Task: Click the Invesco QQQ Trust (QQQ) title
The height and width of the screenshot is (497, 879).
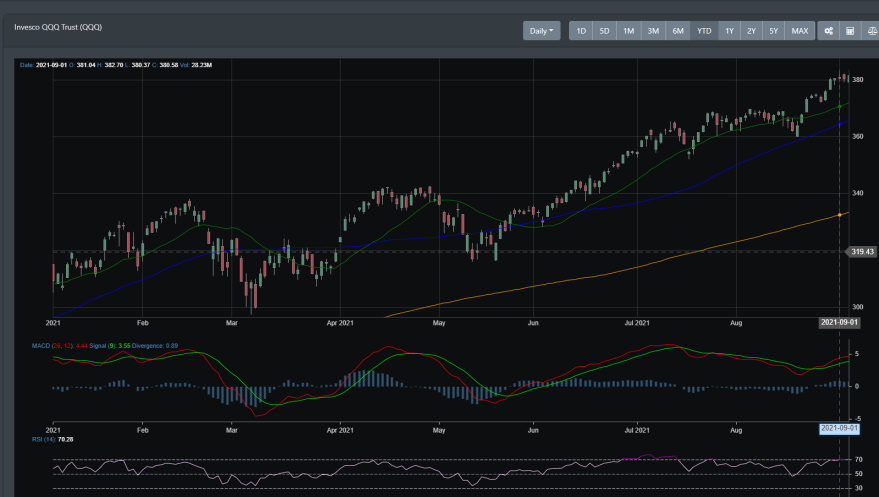Action: (x=58, y=27)
